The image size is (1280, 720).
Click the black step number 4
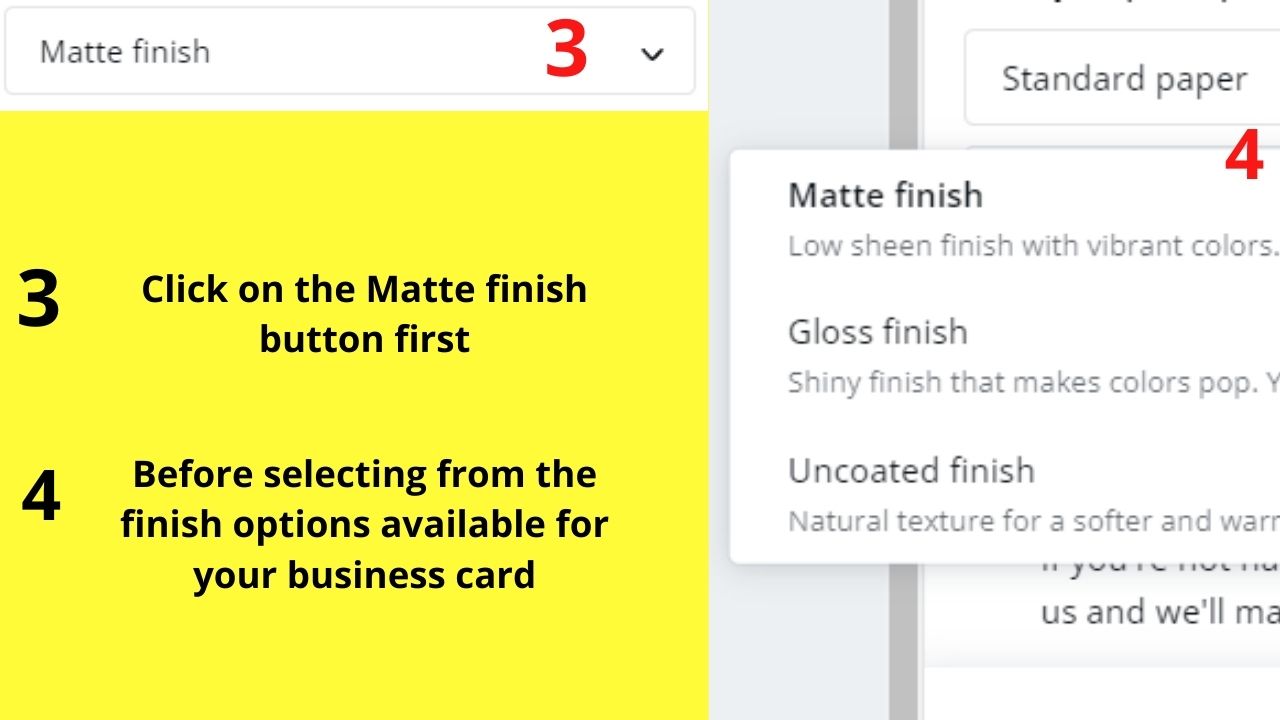[41, 497]
